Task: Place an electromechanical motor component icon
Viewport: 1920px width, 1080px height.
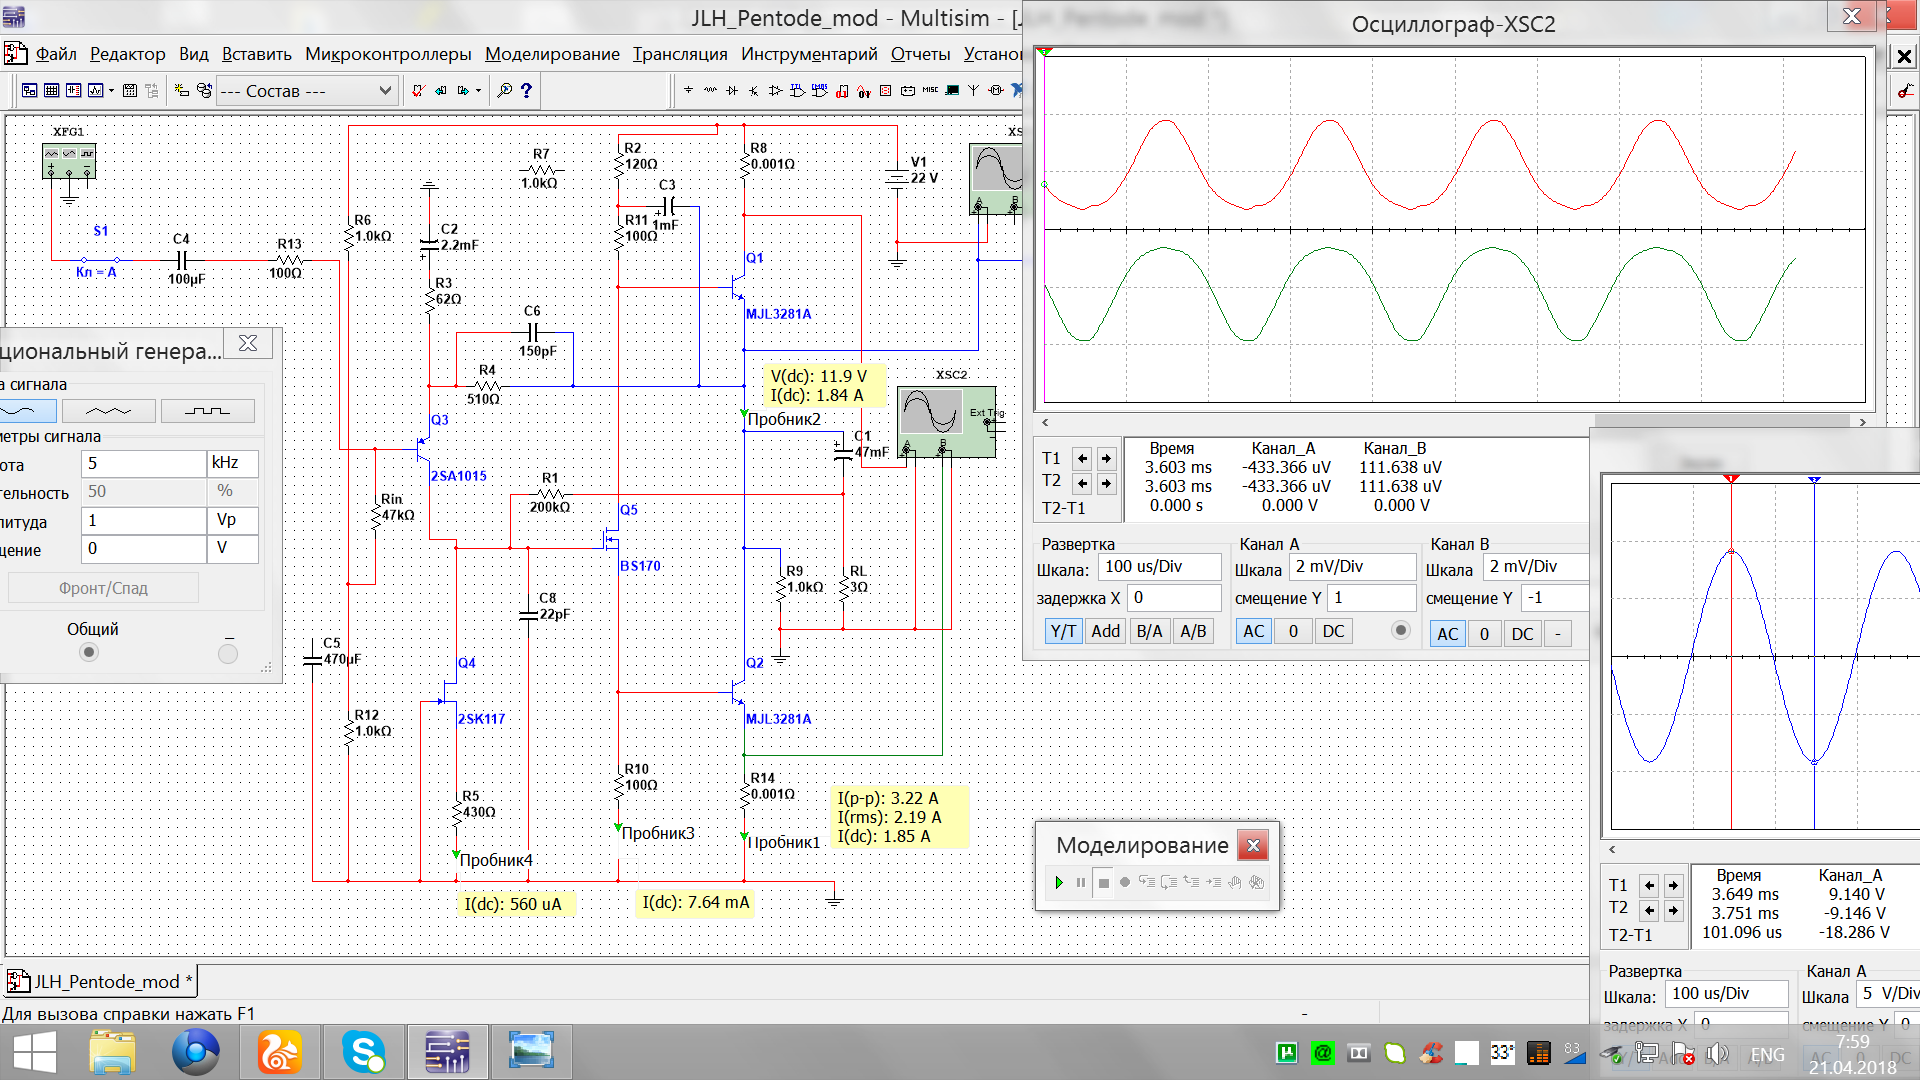Action: pos(995,90)
